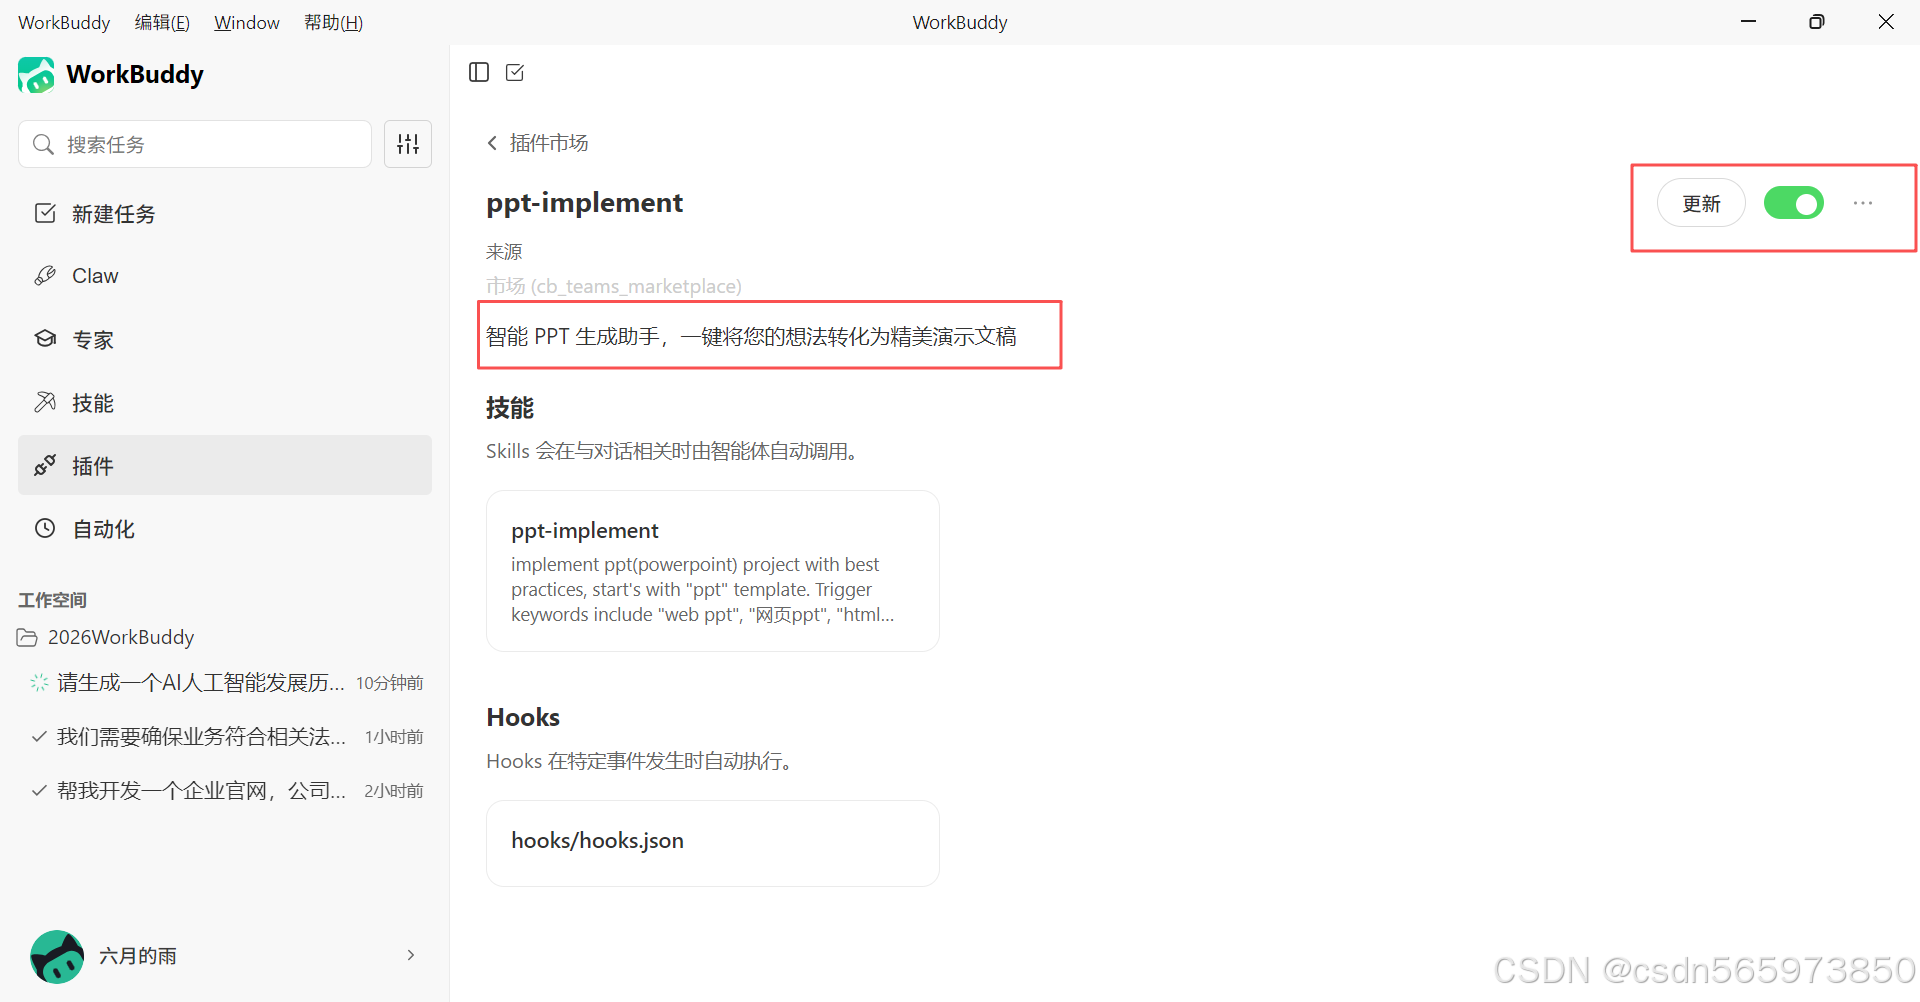Close the WorkBuddy window
The height and width of the screenshot is (1002, 1920).
pos(1886,22)
